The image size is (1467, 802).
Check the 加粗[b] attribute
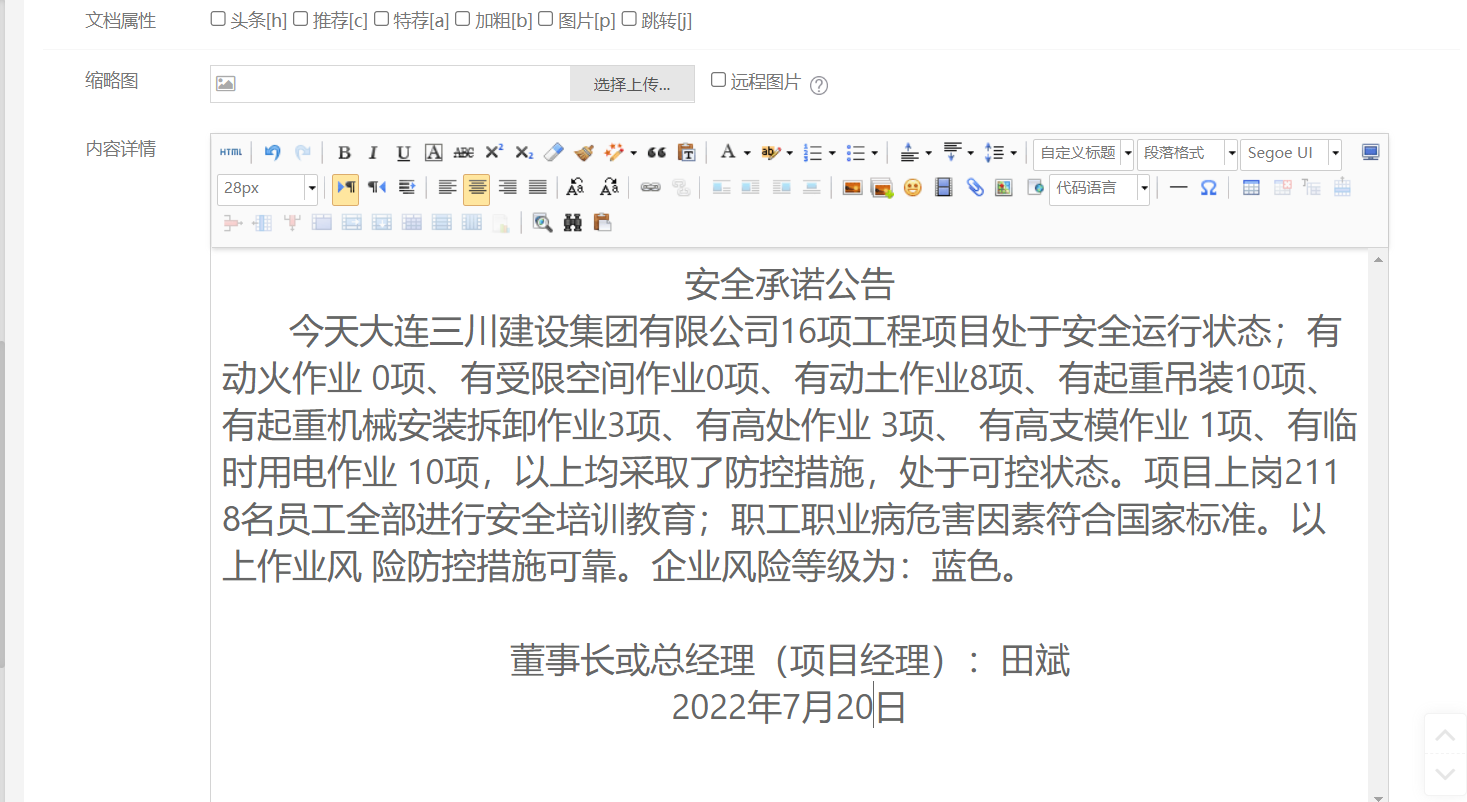[463, 19]
